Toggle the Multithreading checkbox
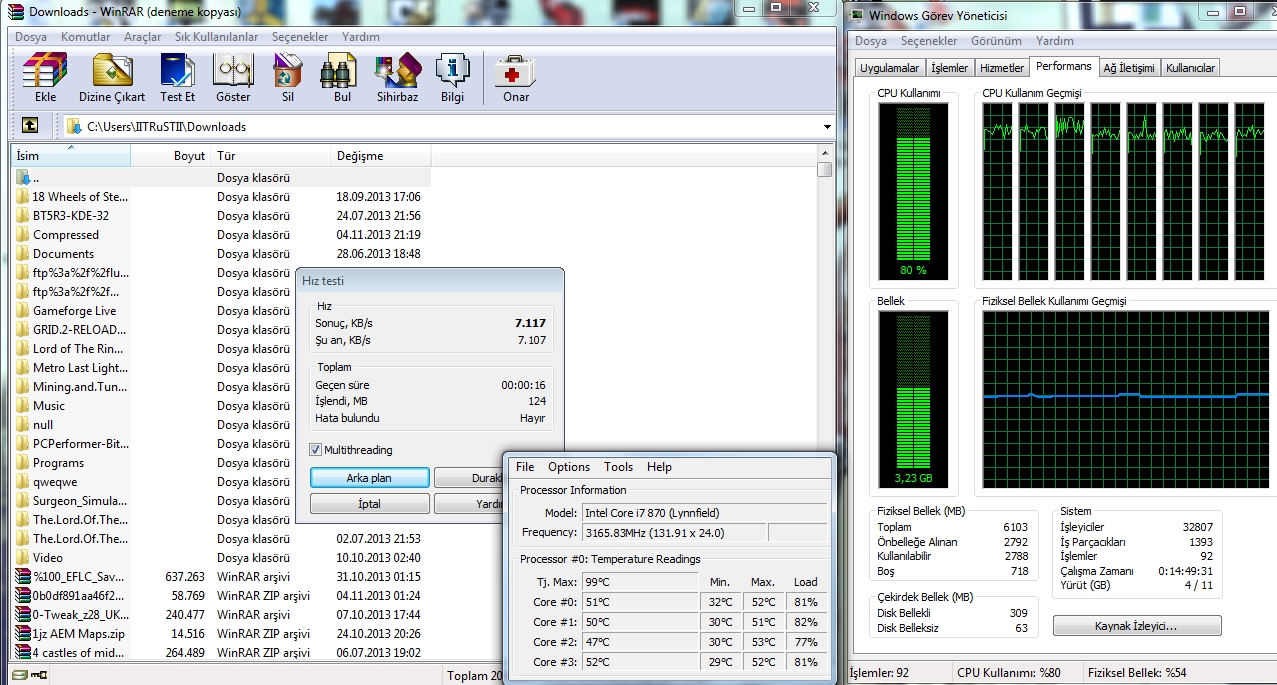1277x685 pixels. point(316,450)
